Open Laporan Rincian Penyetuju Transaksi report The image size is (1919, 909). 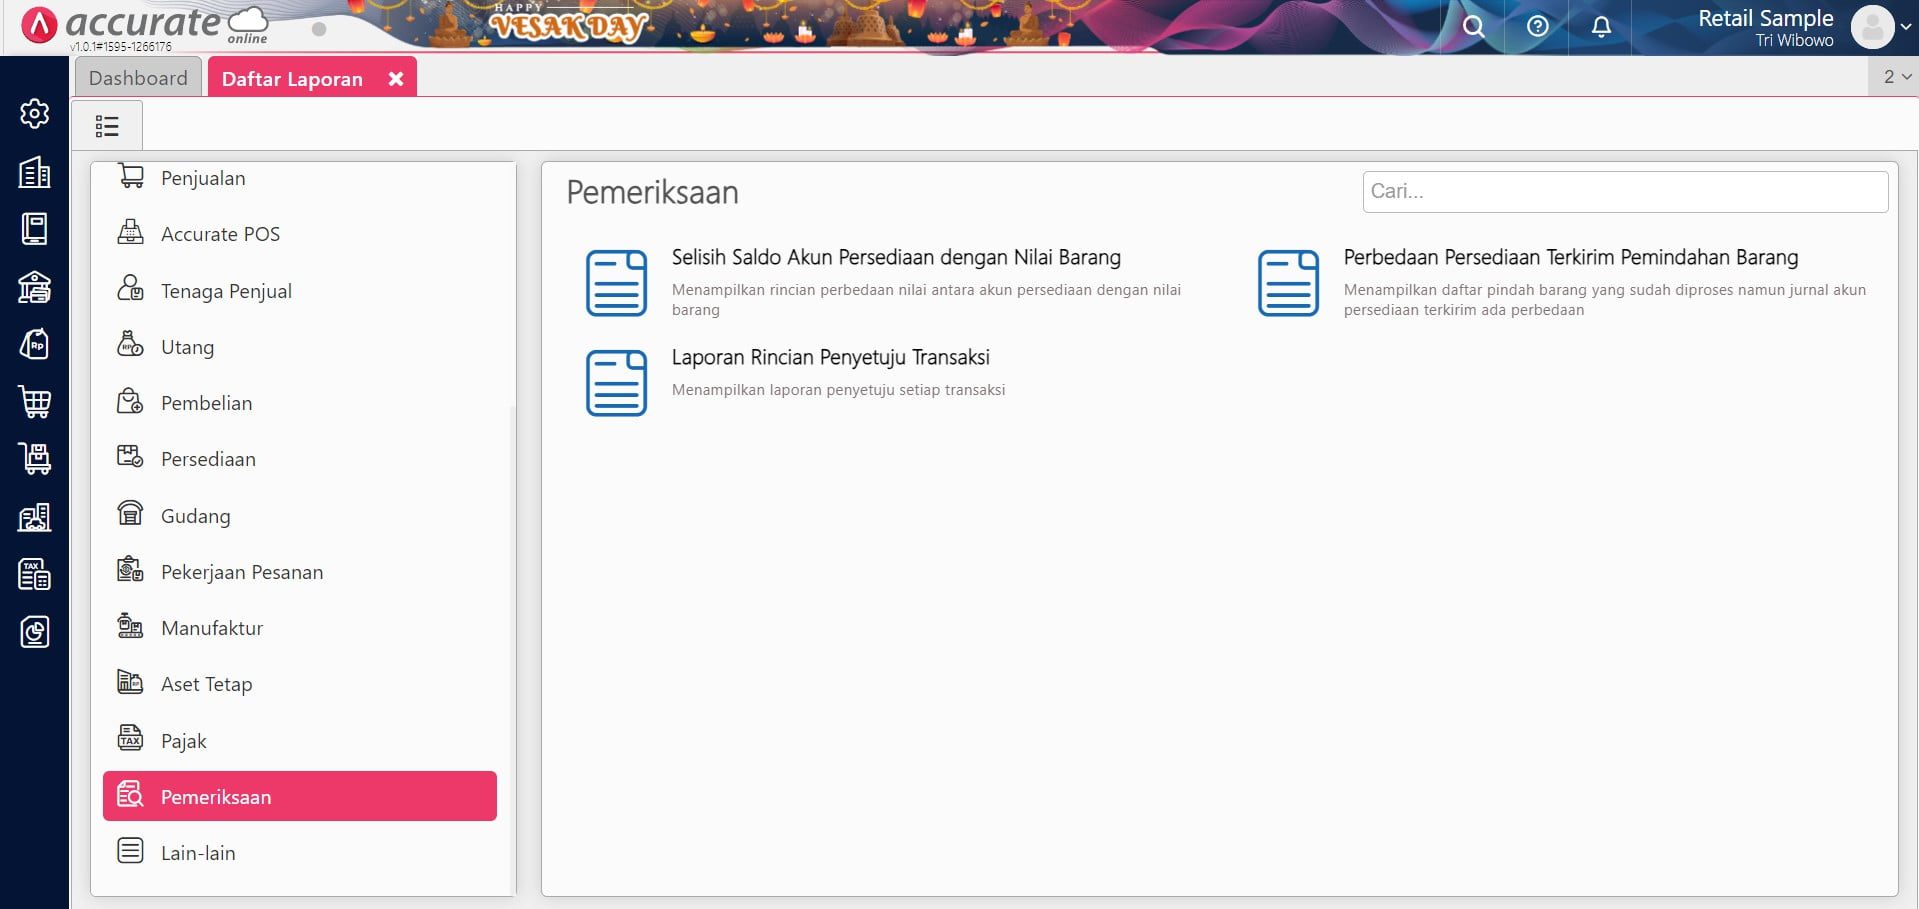pos(830,358)
